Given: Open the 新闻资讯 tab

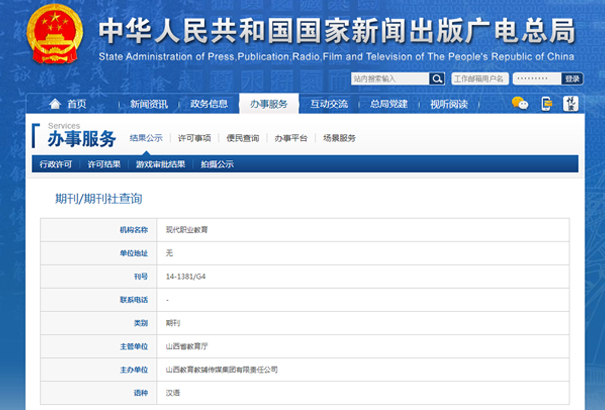Looking at the screenshot, I should tap(149, 104).
